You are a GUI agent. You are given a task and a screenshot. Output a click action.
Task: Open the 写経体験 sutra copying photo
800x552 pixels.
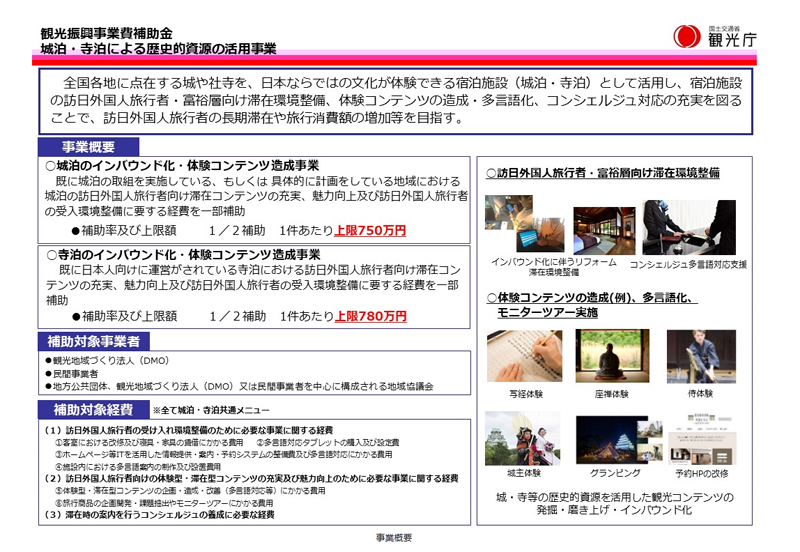click(524, 356)
